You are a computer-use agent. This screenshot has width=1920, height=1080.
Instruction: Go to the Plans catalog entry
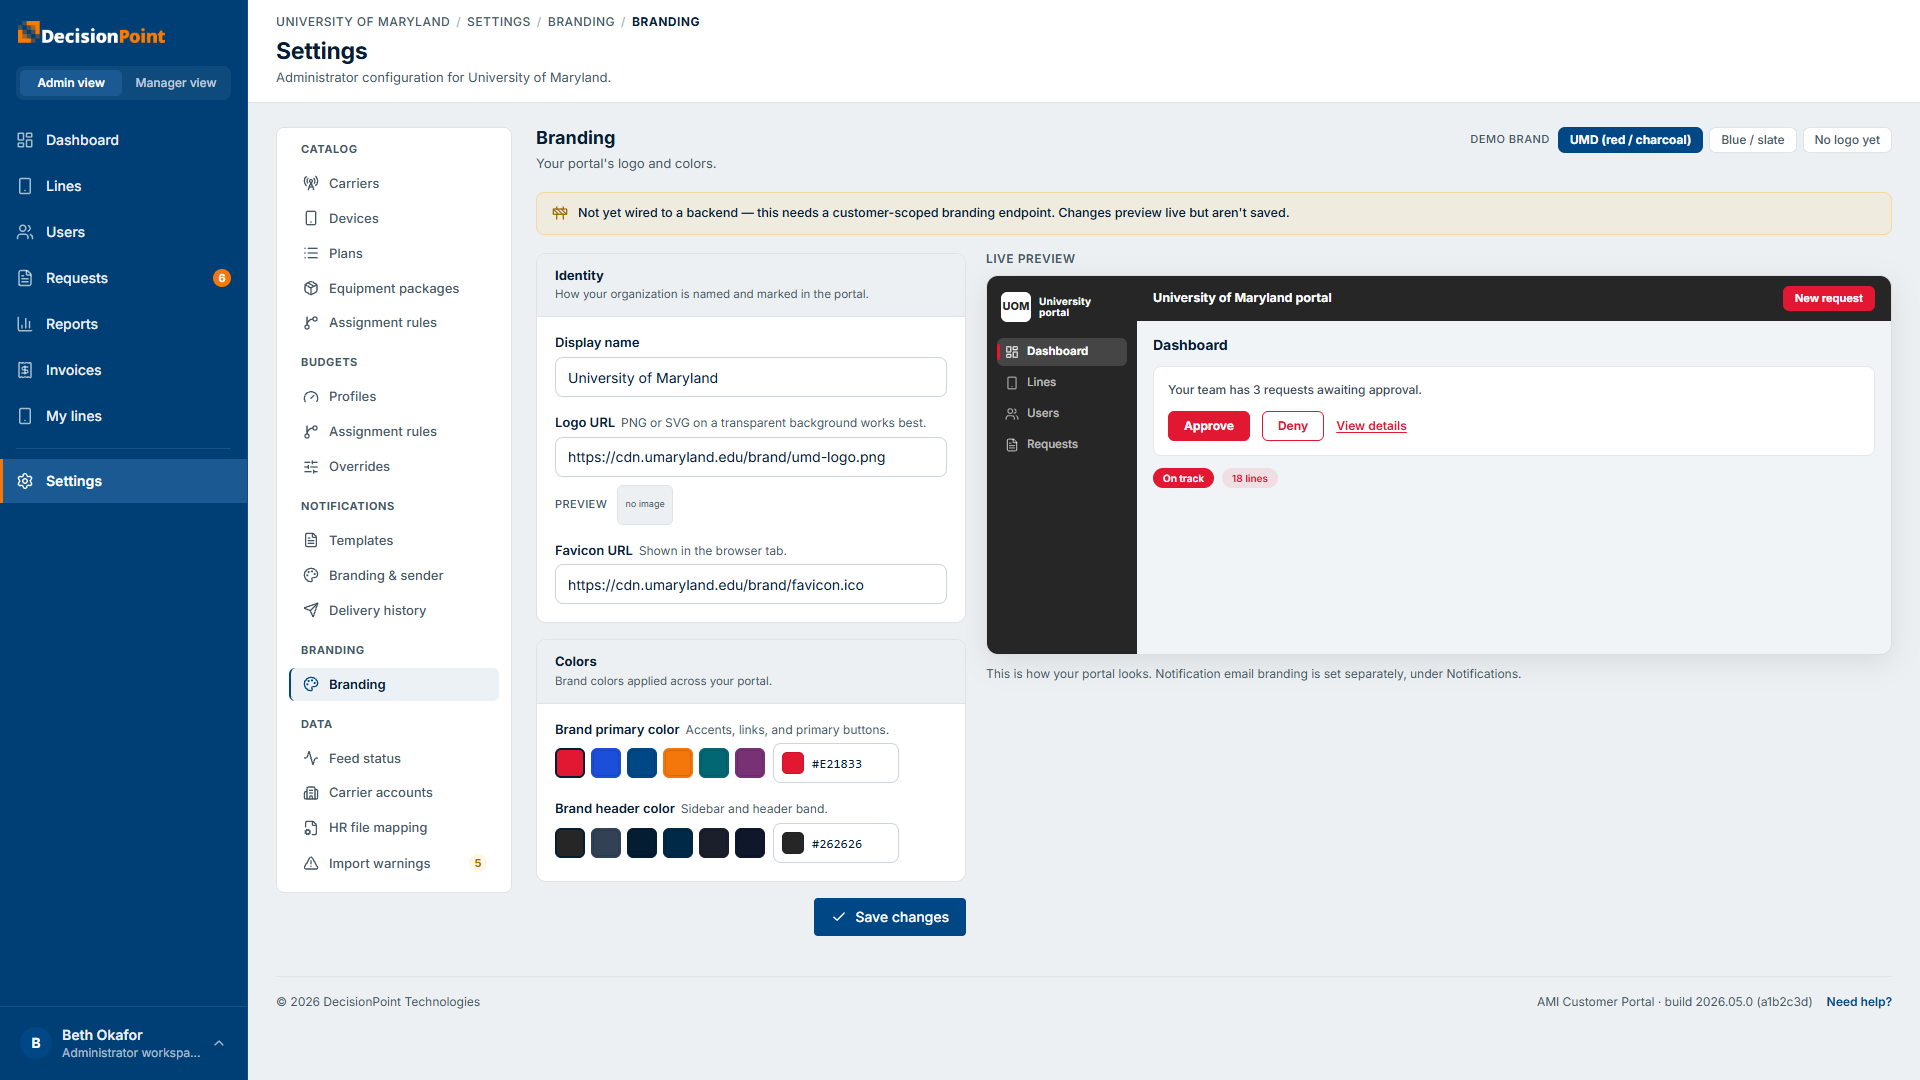pos(394,253)
